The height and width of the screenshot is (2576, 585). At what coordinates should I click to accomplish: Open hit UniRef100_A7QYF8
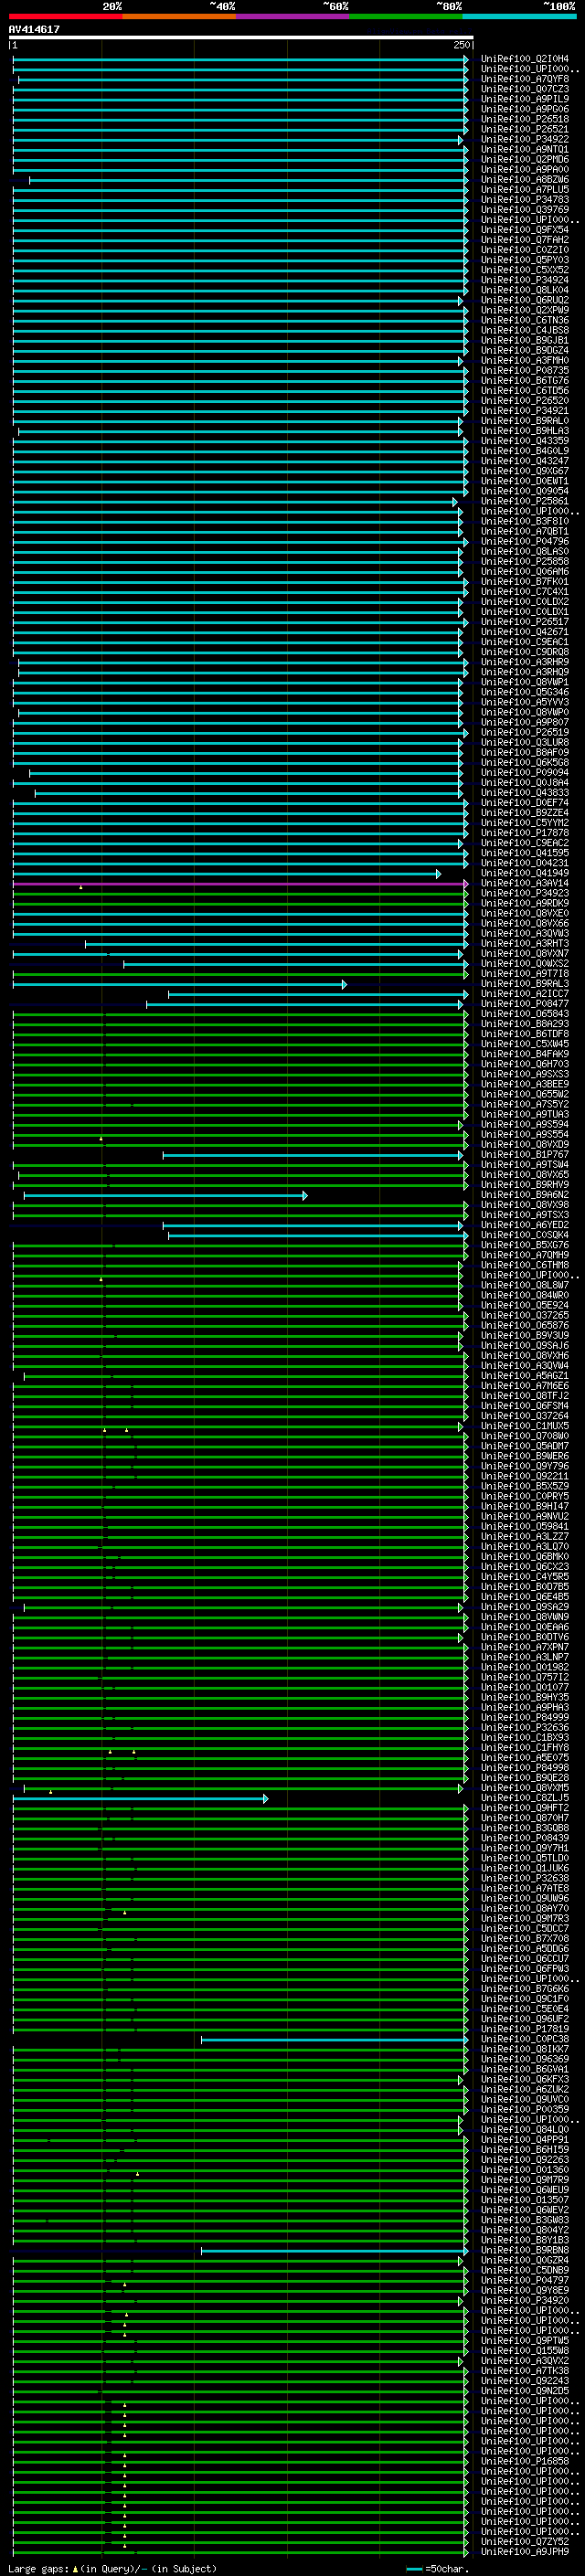pyautogui.click(x=525, y=79)
